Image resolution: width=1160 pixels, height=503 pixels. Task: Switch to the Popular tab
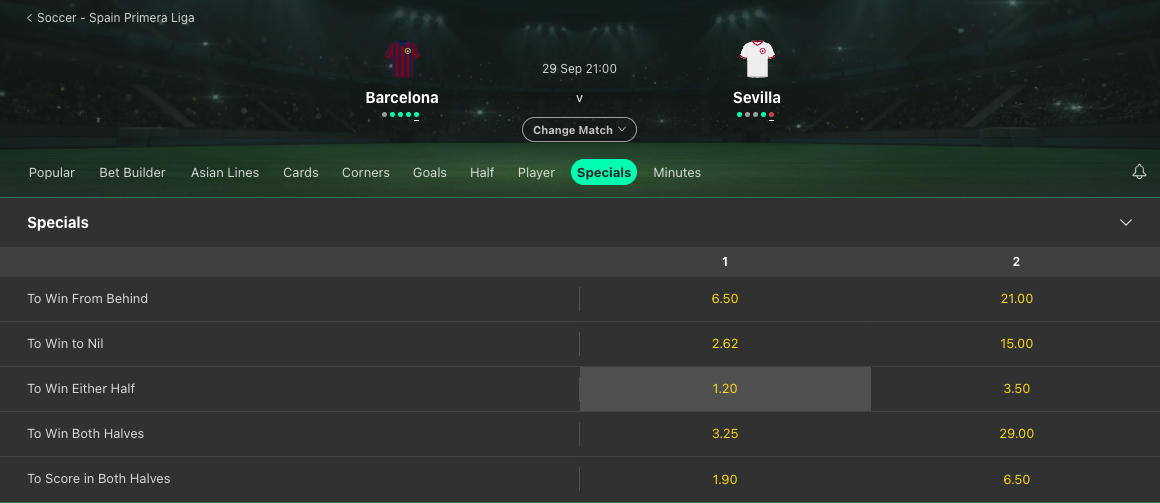(52, 172)
